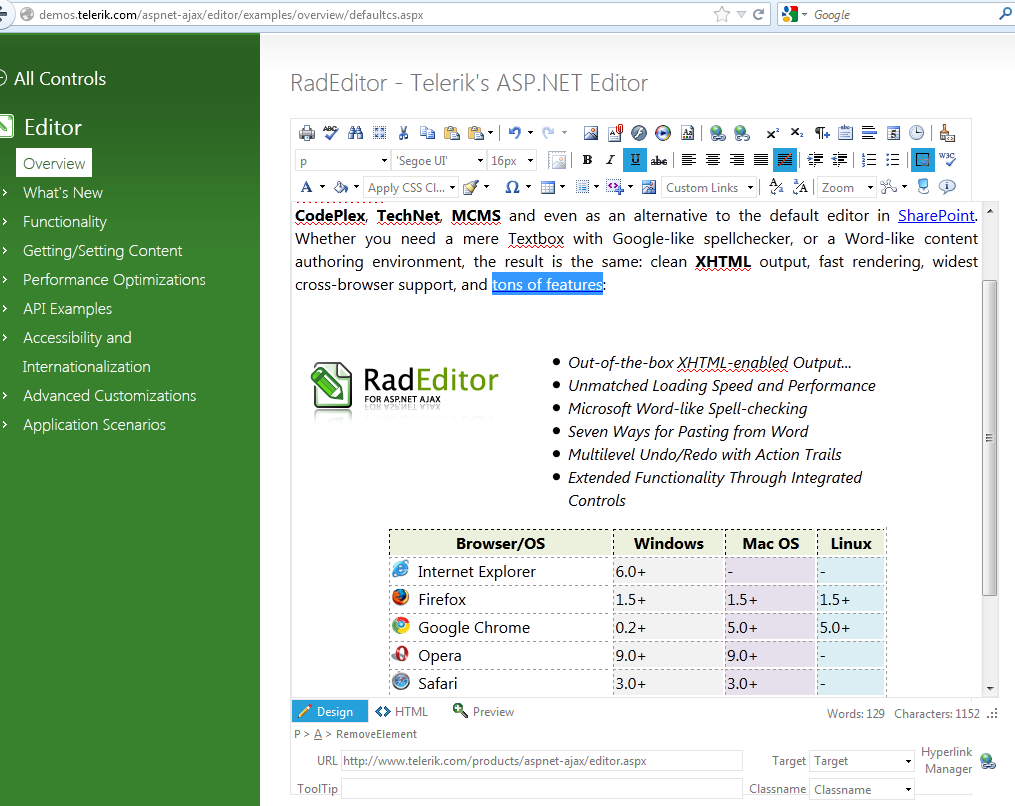Viewport: 1015px width, 806px height.
Task: Open the Media Manager play icon
Action: point(663,133)
